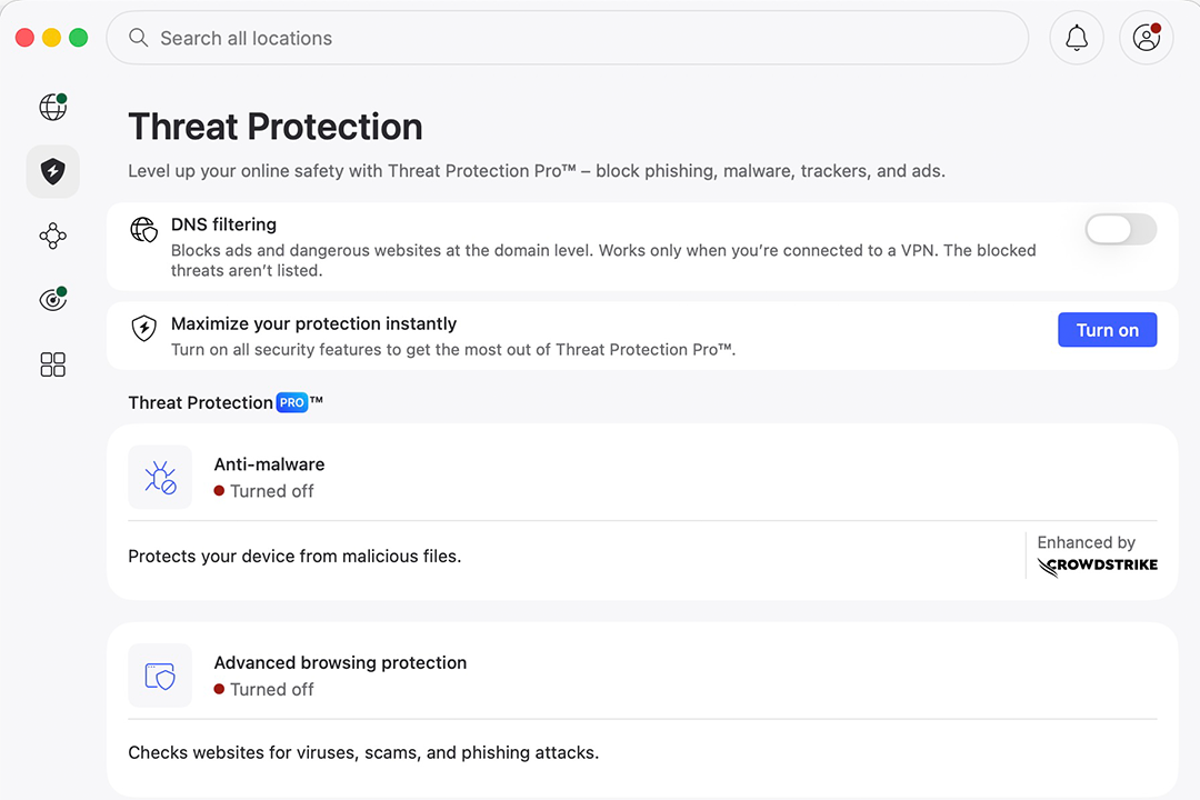
Task: Click the Advanced browsing protection shield icon
Action: (160, 675)
